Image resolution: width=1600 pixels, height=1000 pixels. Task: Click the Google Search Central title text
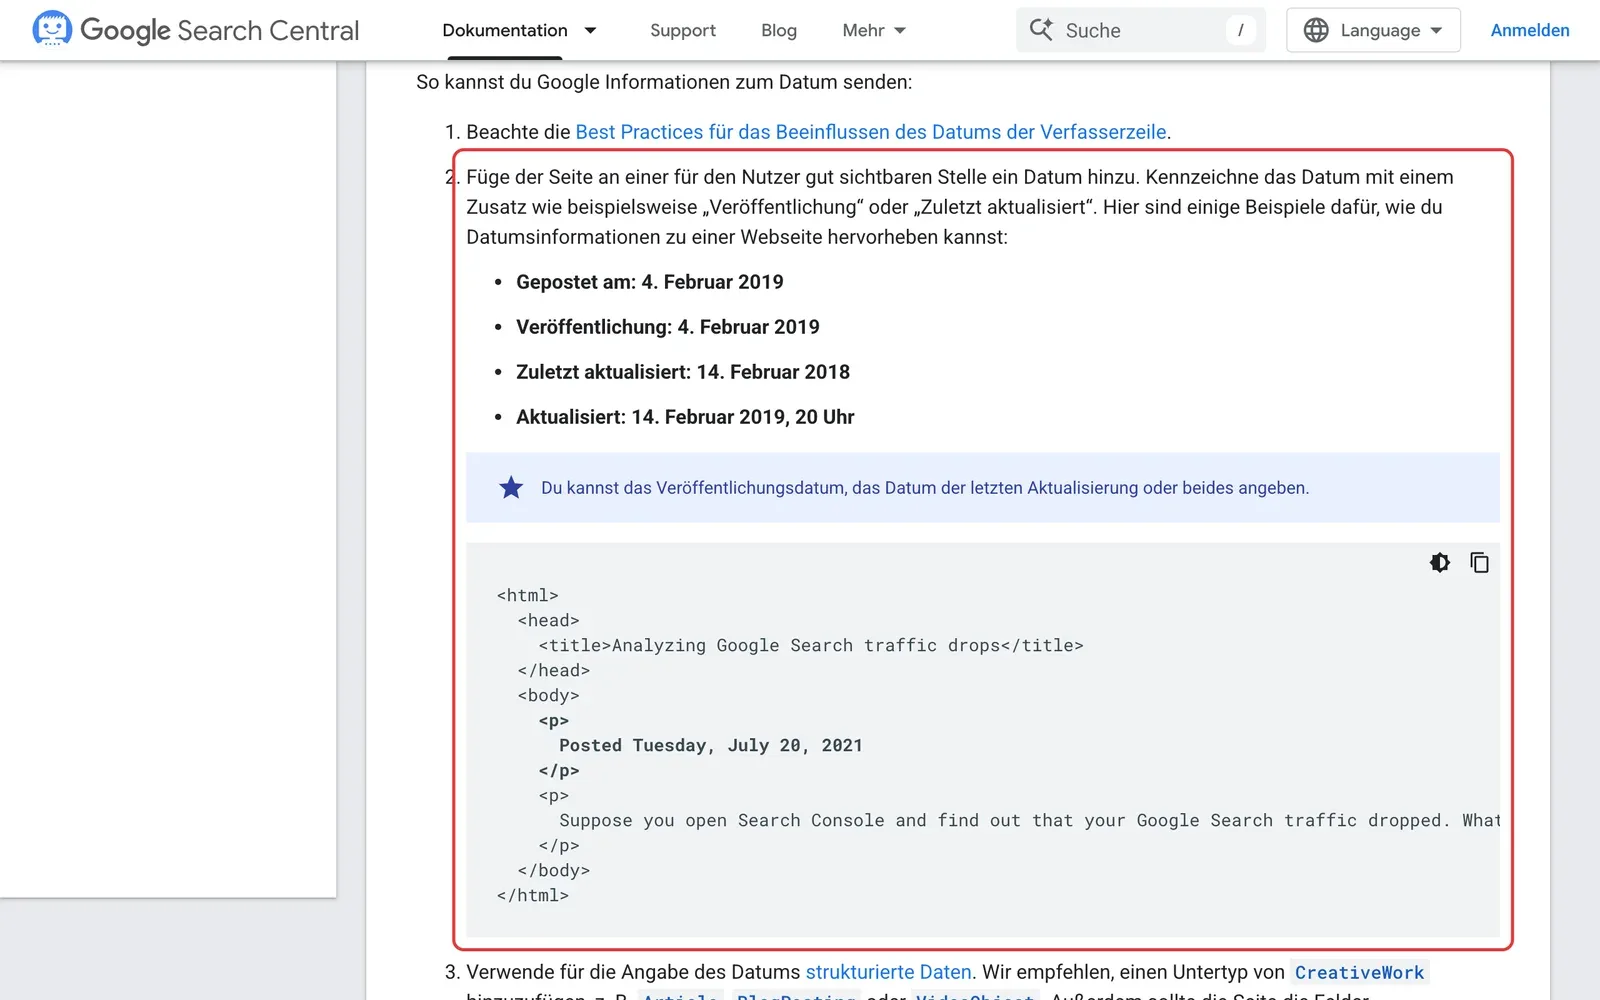[x=219, y=30]
